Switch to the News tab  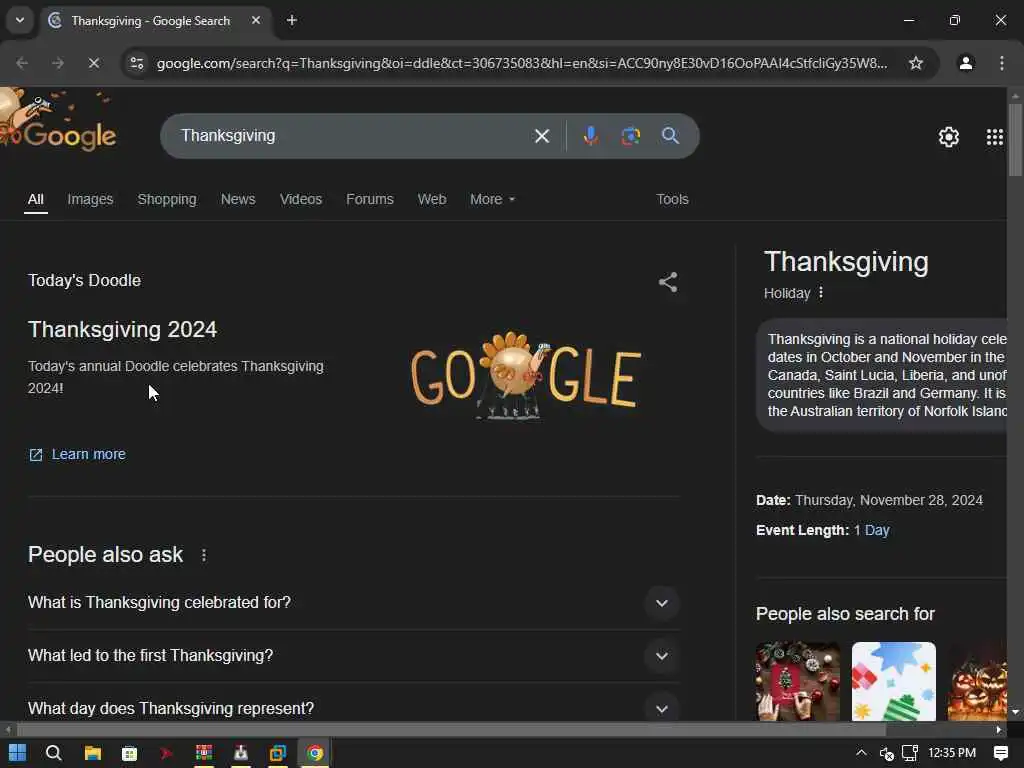pos(238,199)
